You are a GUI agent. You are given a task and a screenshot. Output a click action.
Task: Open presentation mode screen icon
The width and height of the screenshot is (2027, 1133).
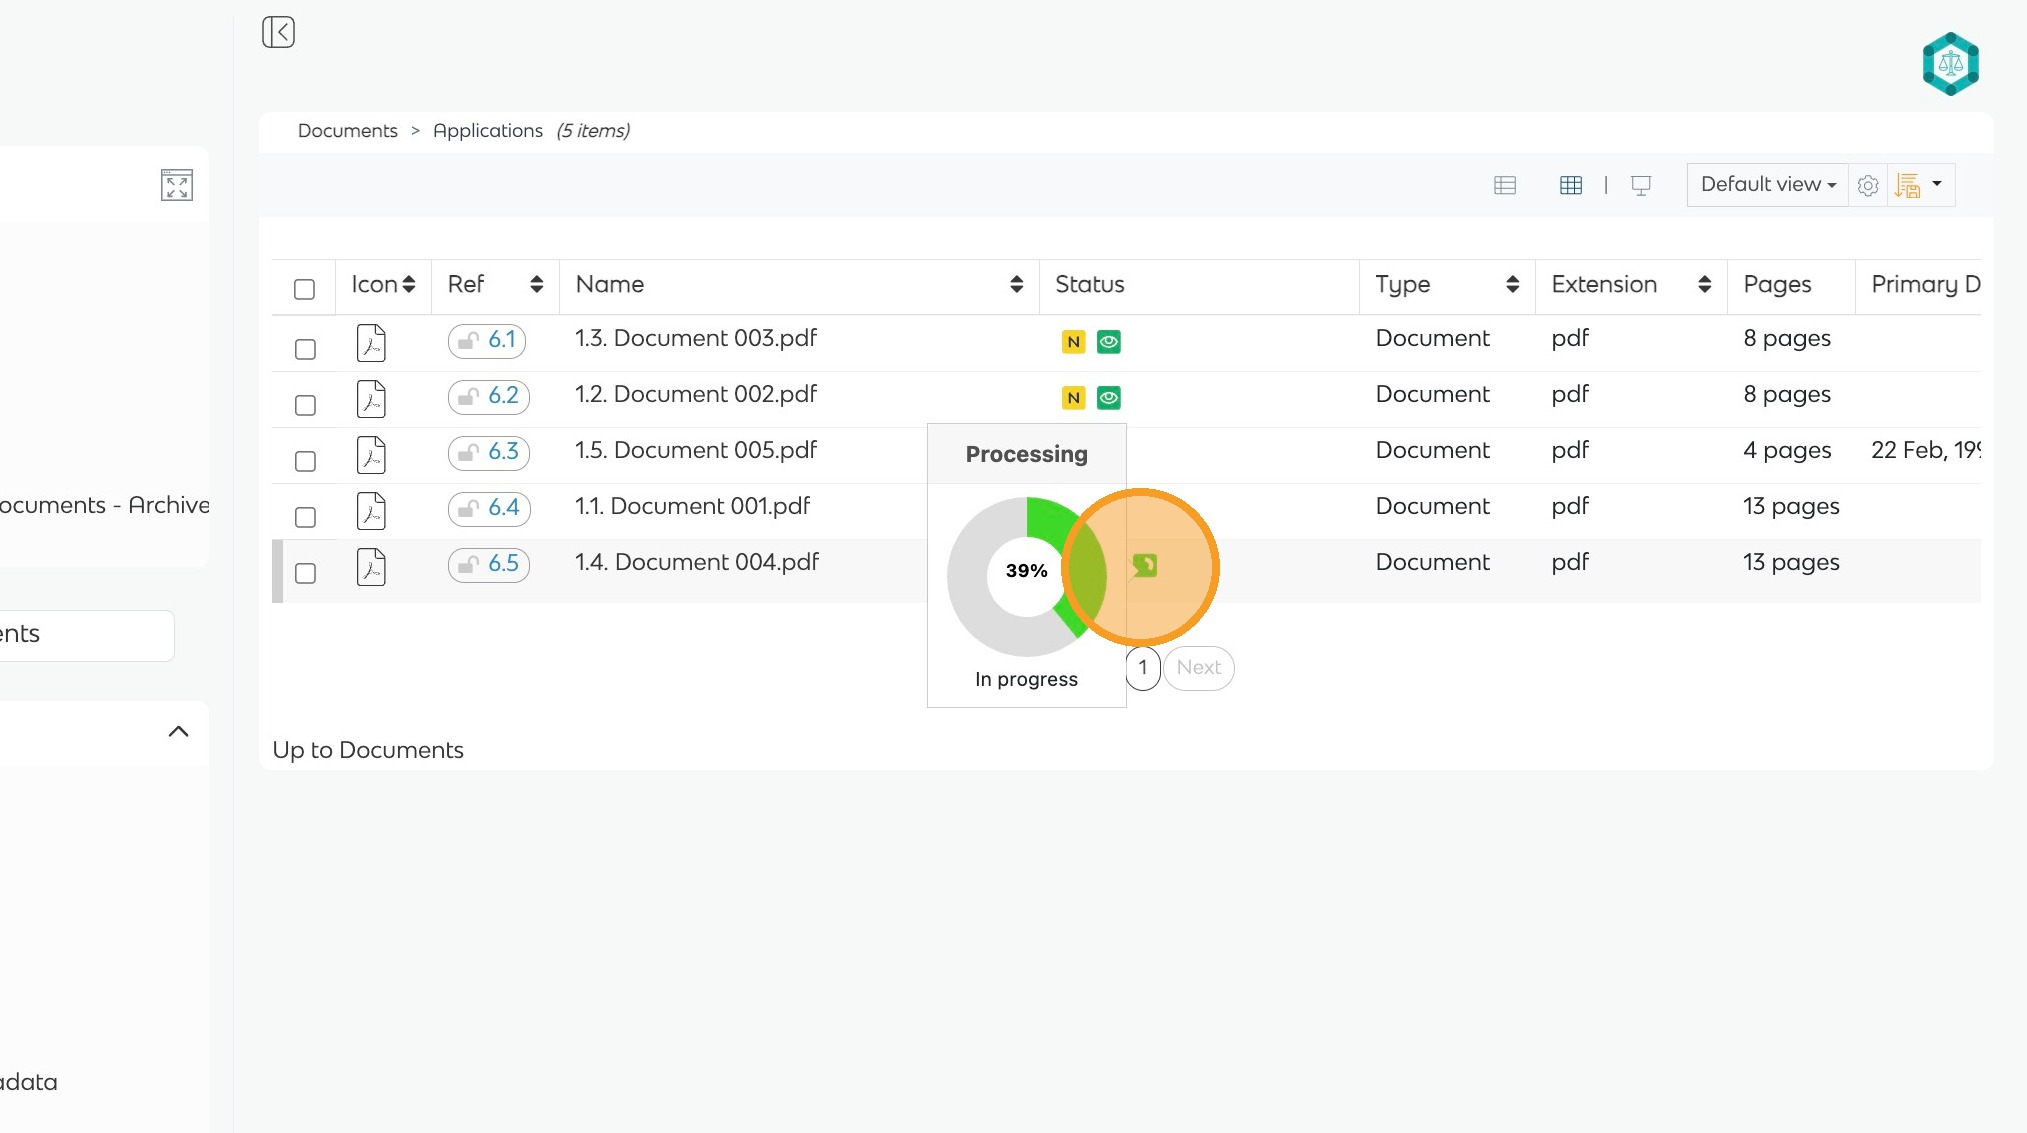(x=1641, y=185)
